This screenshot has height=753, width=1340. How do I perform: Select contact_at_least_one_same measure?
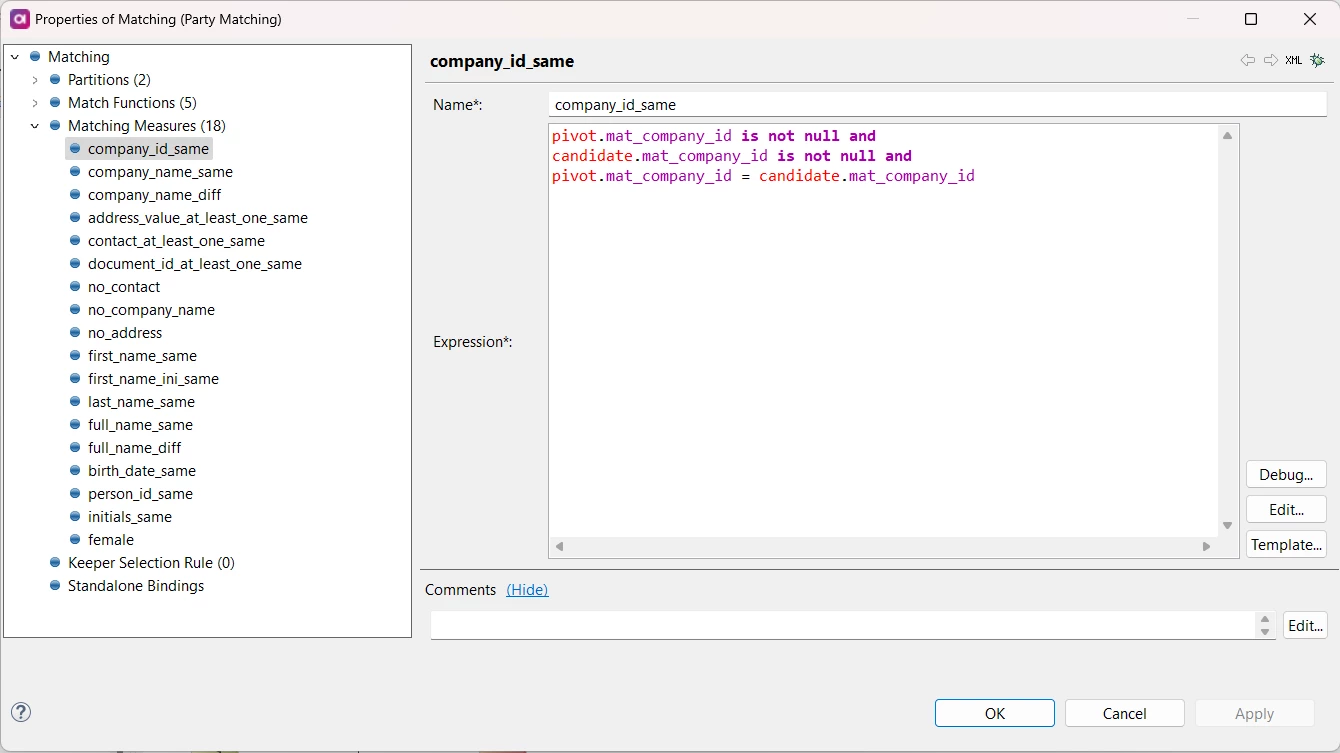click(176, 241)
